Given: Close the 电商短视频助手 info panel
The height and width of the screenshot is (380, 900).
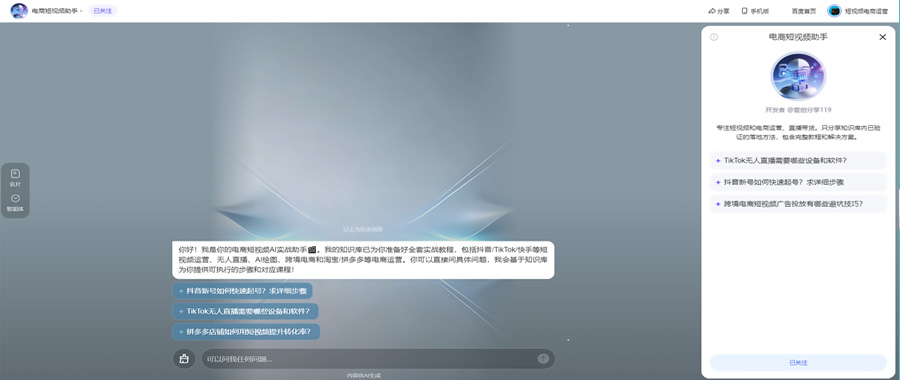Looking at the screenshot, I should 883,37.
